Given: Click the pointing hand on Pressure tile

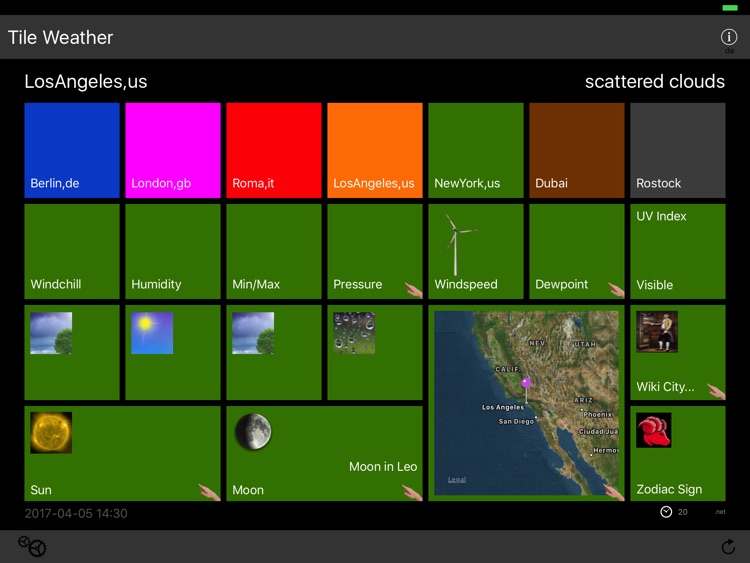Looking at the screenshot, I should click(413, 290).
